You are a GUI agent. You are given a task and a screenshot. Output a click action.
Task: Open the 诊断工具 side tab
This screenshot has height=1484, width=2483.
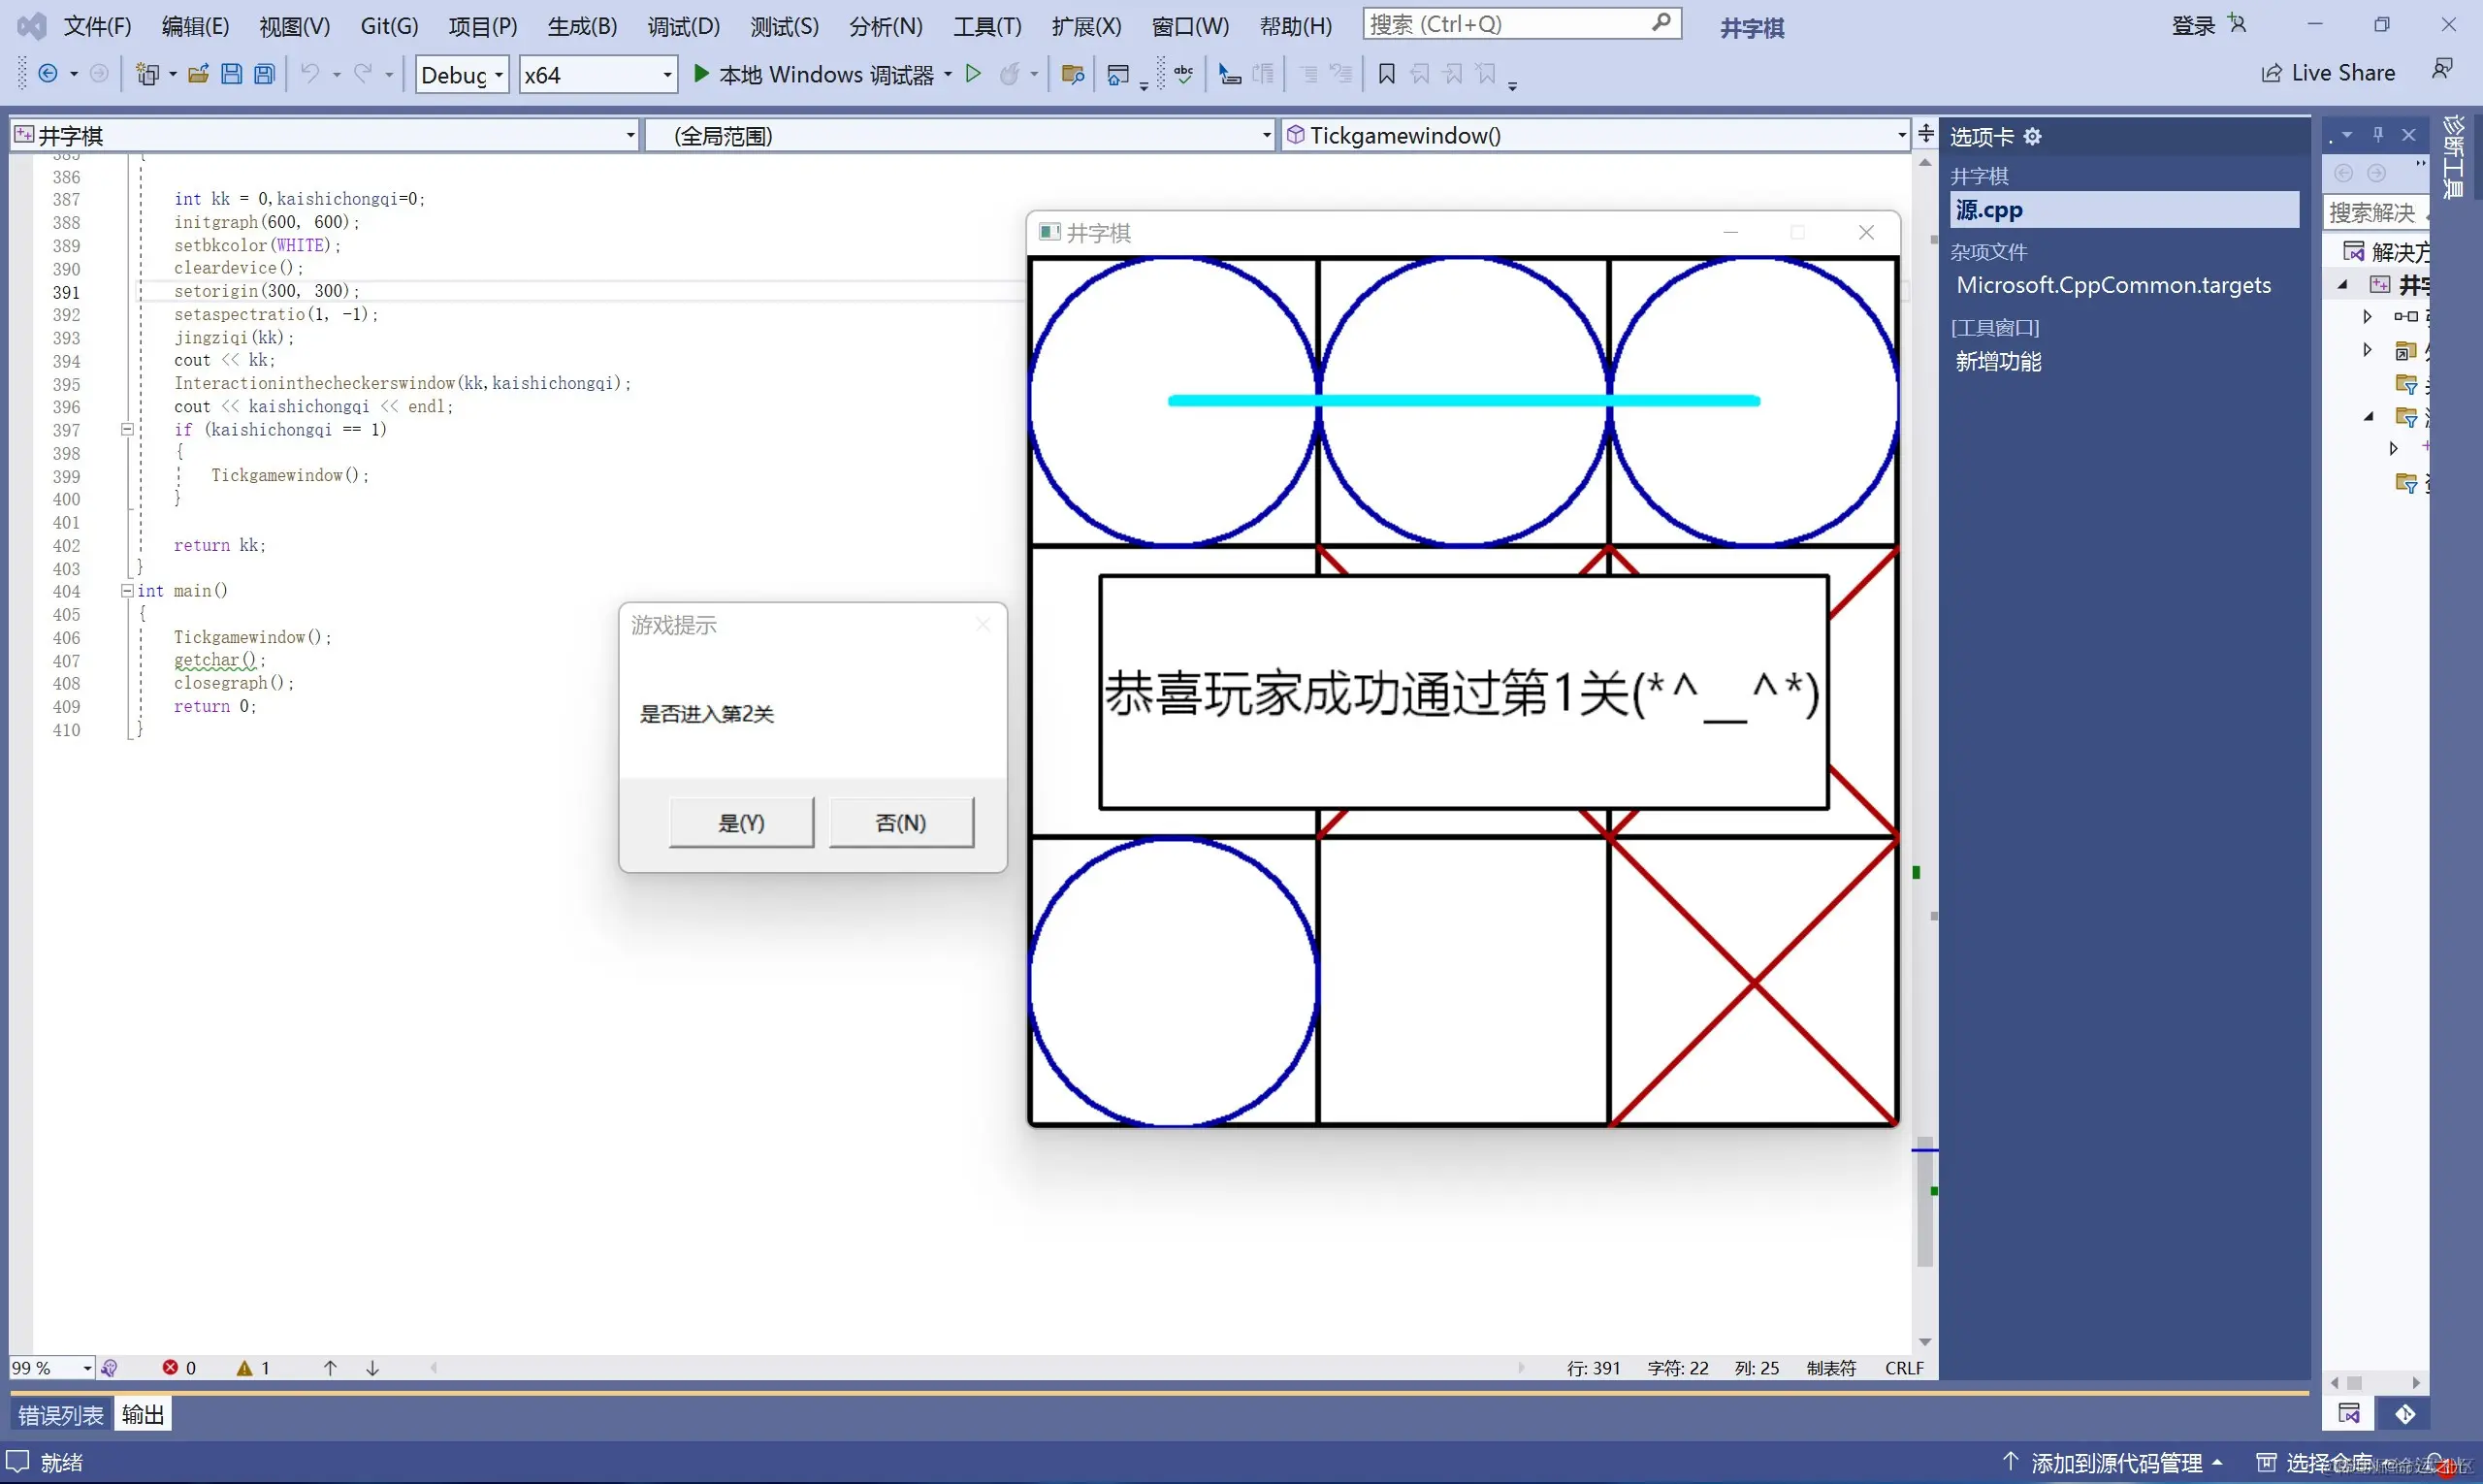(2455, 157)
